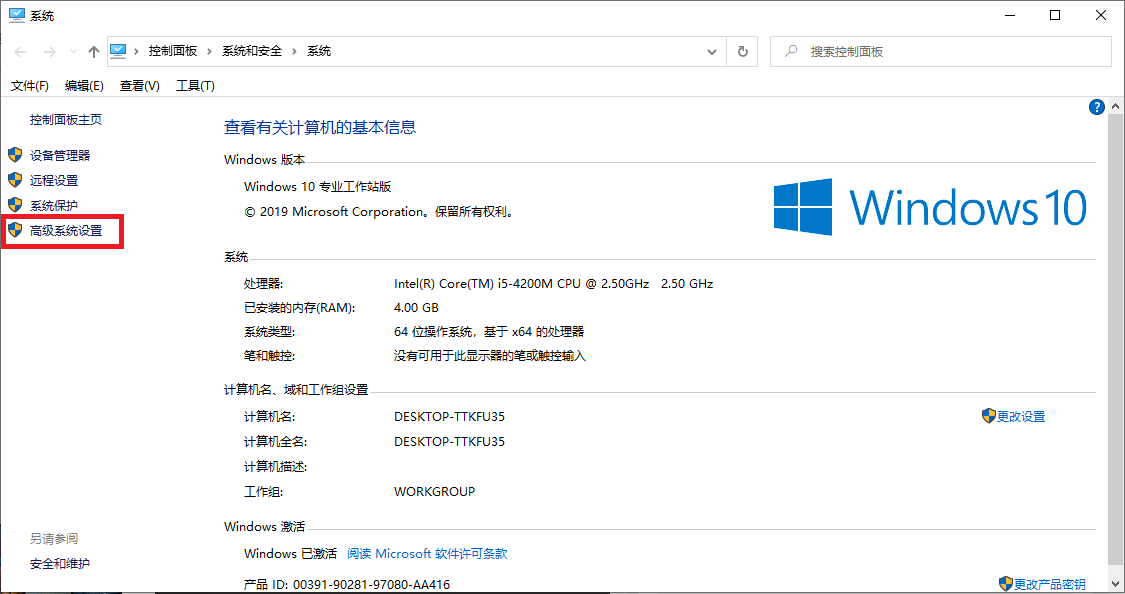
Task: Refresh the control panel page
Action: (x=743, y=52)
